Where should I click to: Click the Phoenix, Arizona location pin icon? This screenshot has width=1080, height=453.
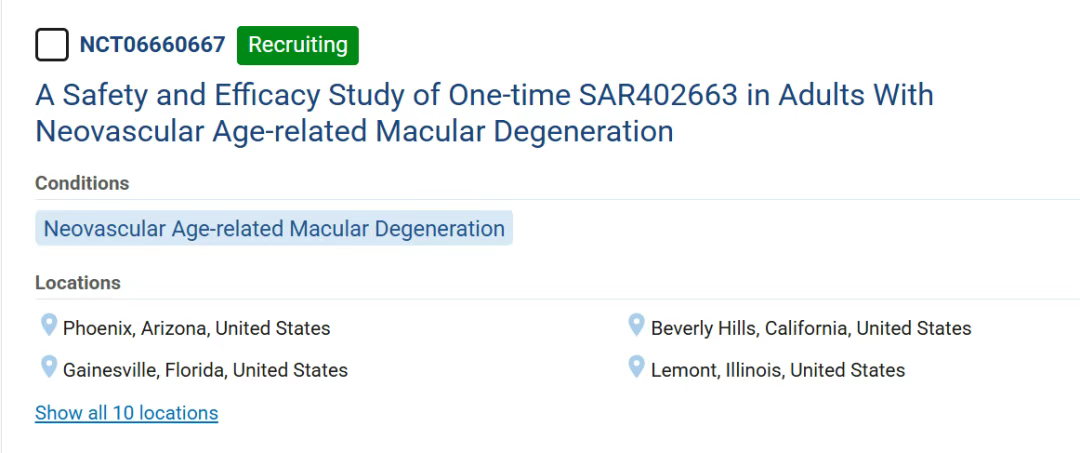click(x=48, y=325)
